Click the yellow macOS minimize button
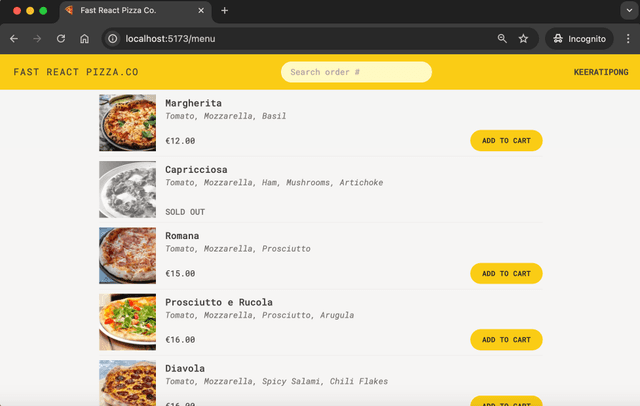The height and width of the screenshot is (406, 640). [30, 11]
